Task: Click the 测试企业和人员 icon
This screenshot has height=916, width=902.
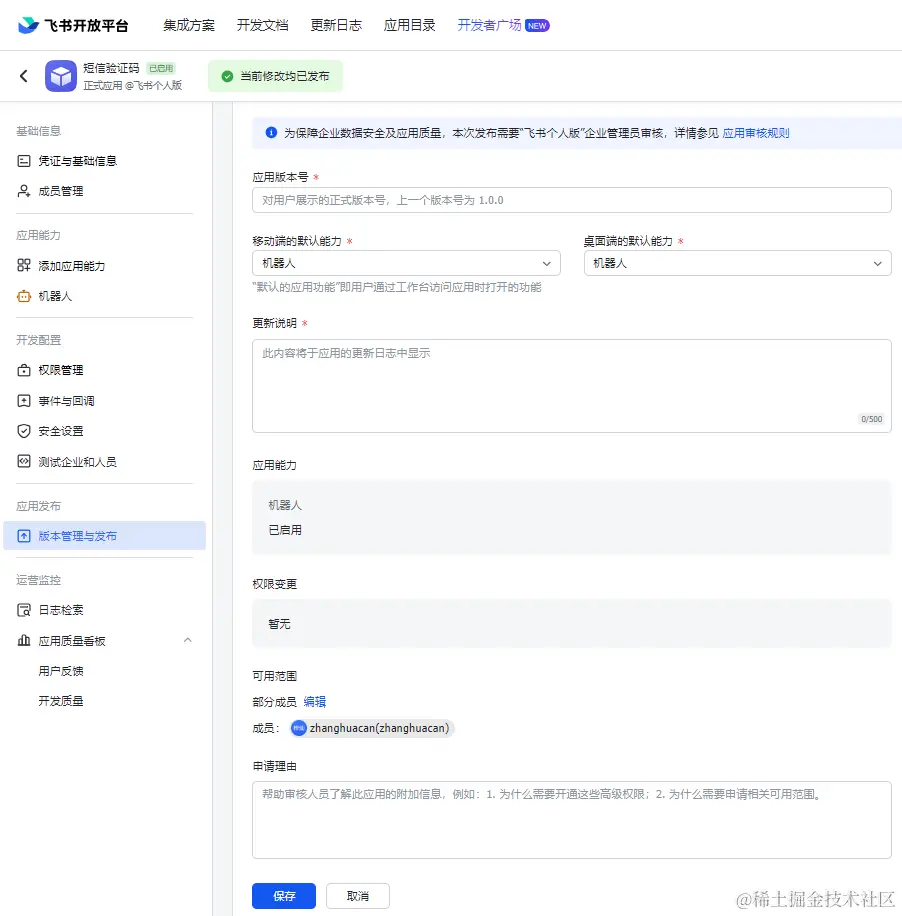Action: (x=24, y=462)
